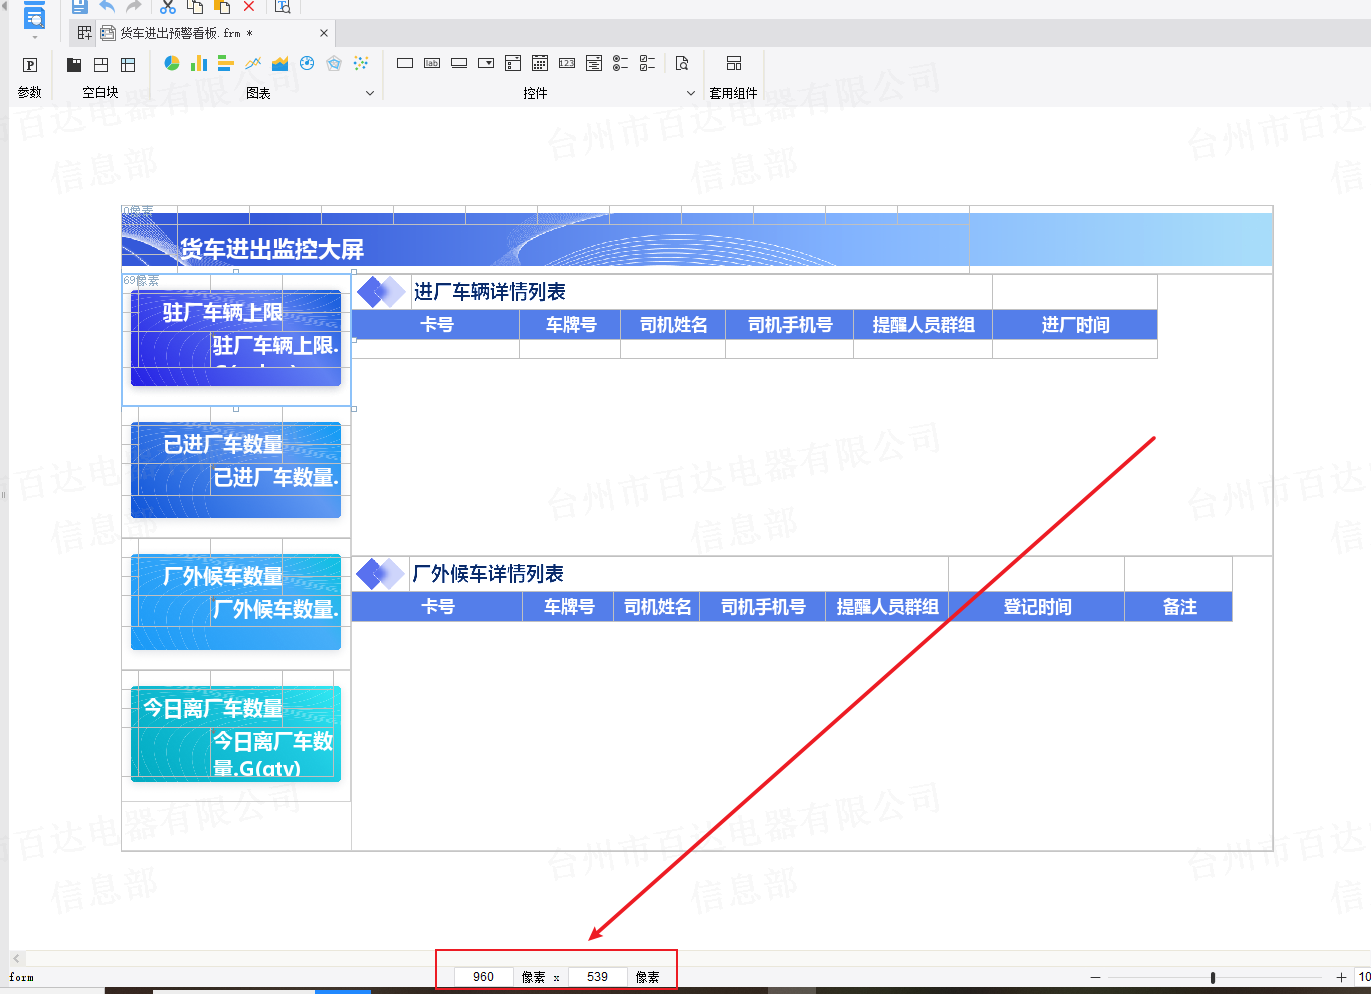Viewport: 1371px width, 994px height.
Task: Select the 厂外候车数量 card
Action: coord(236,602)
